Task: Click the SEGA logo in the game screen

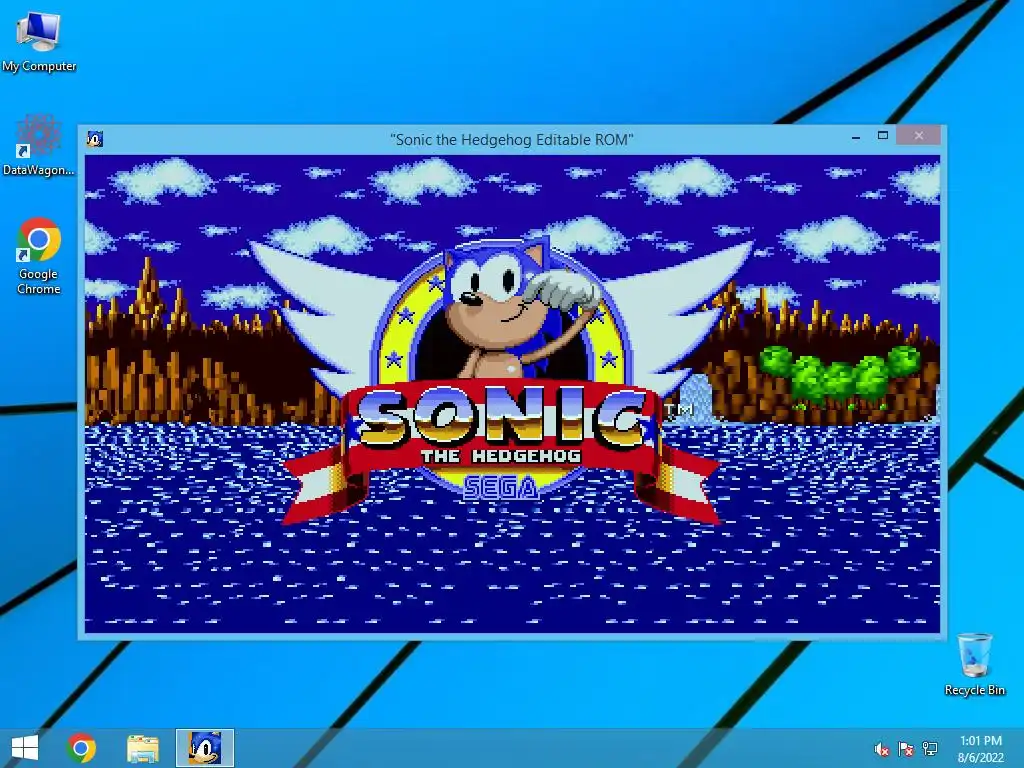Action: 502,488
